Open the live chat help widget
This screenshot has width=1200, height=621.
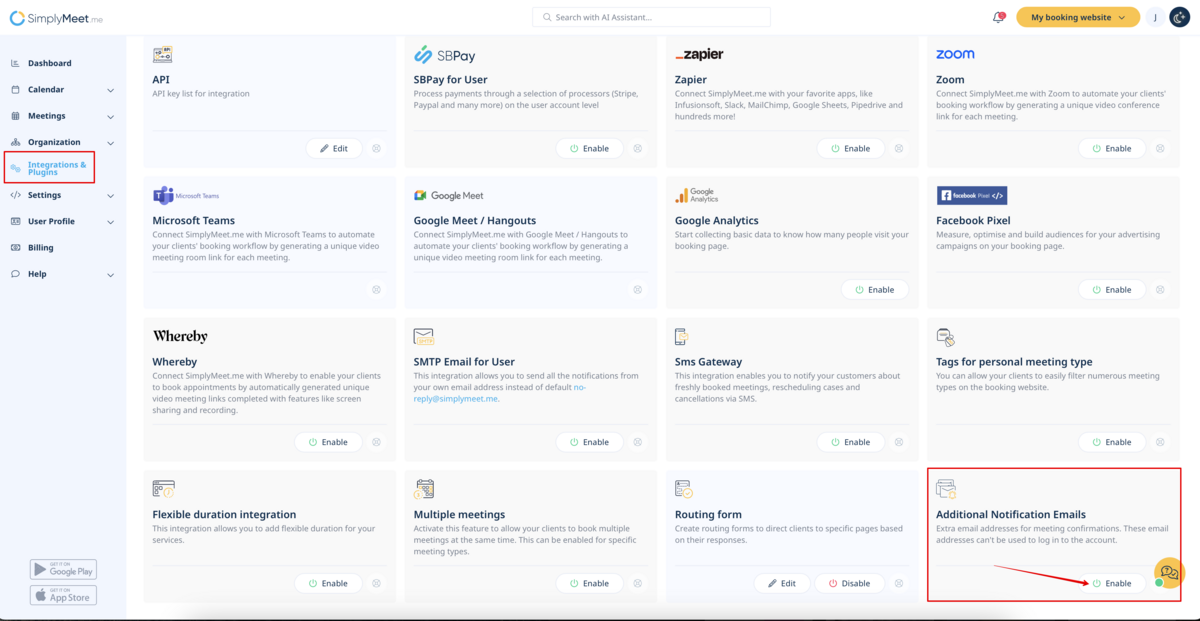1169,572
